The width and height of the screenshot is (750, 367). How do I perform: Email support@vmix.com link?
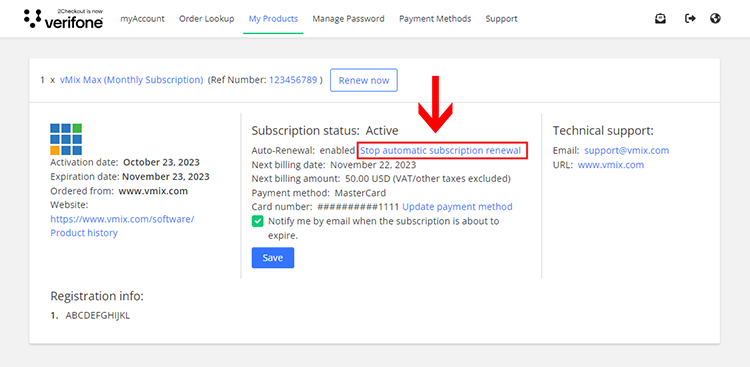(627, 150)
